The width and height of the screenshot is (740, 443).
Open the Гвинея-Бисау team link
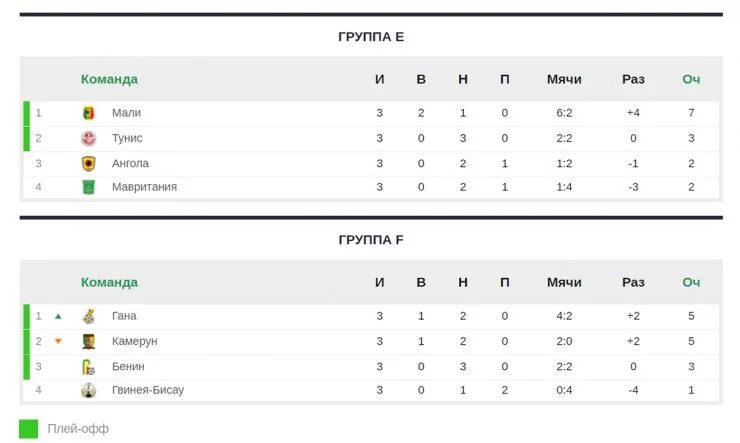148,390
